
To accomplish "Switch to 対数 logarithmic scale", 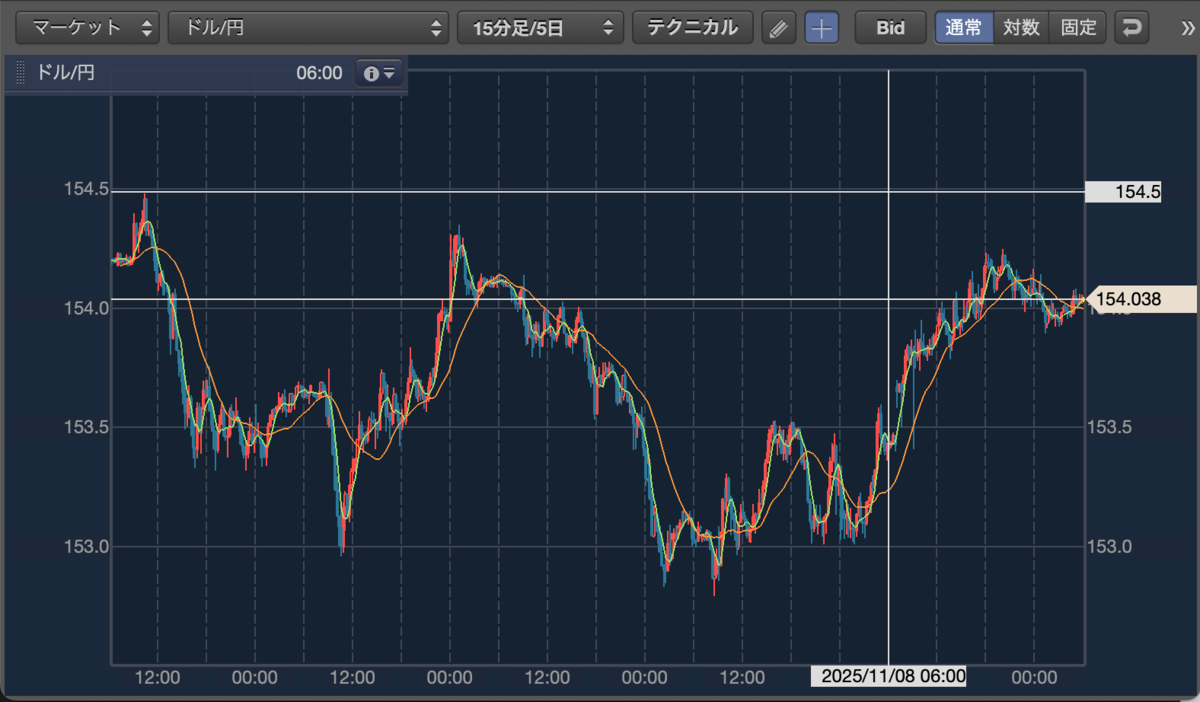I will (x=1022, y=28).
